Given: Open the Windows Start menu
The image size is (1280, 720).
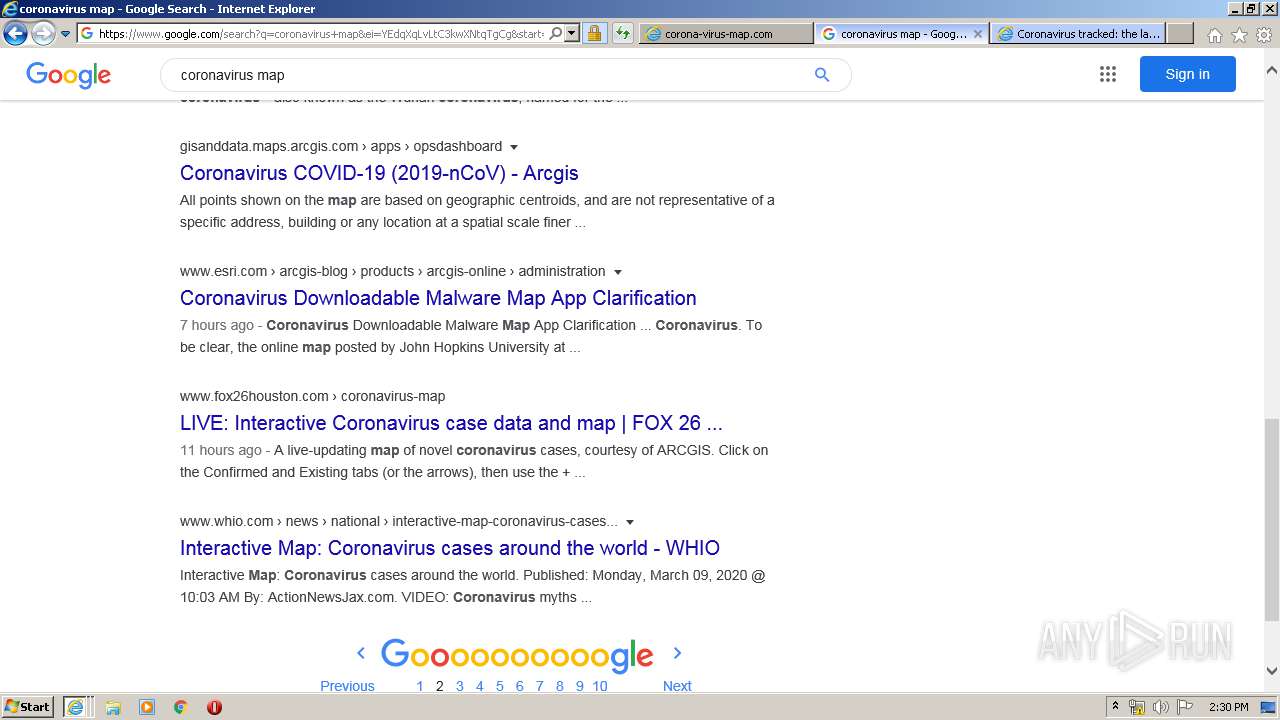Looking at the screenshot, I should pyautogui.click(x=28, y=707).
